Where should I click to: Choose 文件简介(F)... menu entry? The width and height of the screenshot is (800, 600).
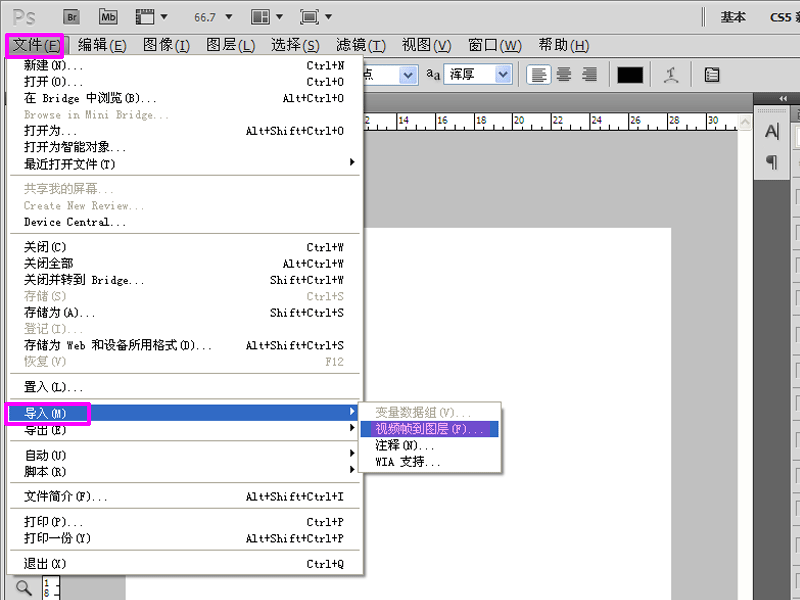pyautogui.click(x=185, y=496)
